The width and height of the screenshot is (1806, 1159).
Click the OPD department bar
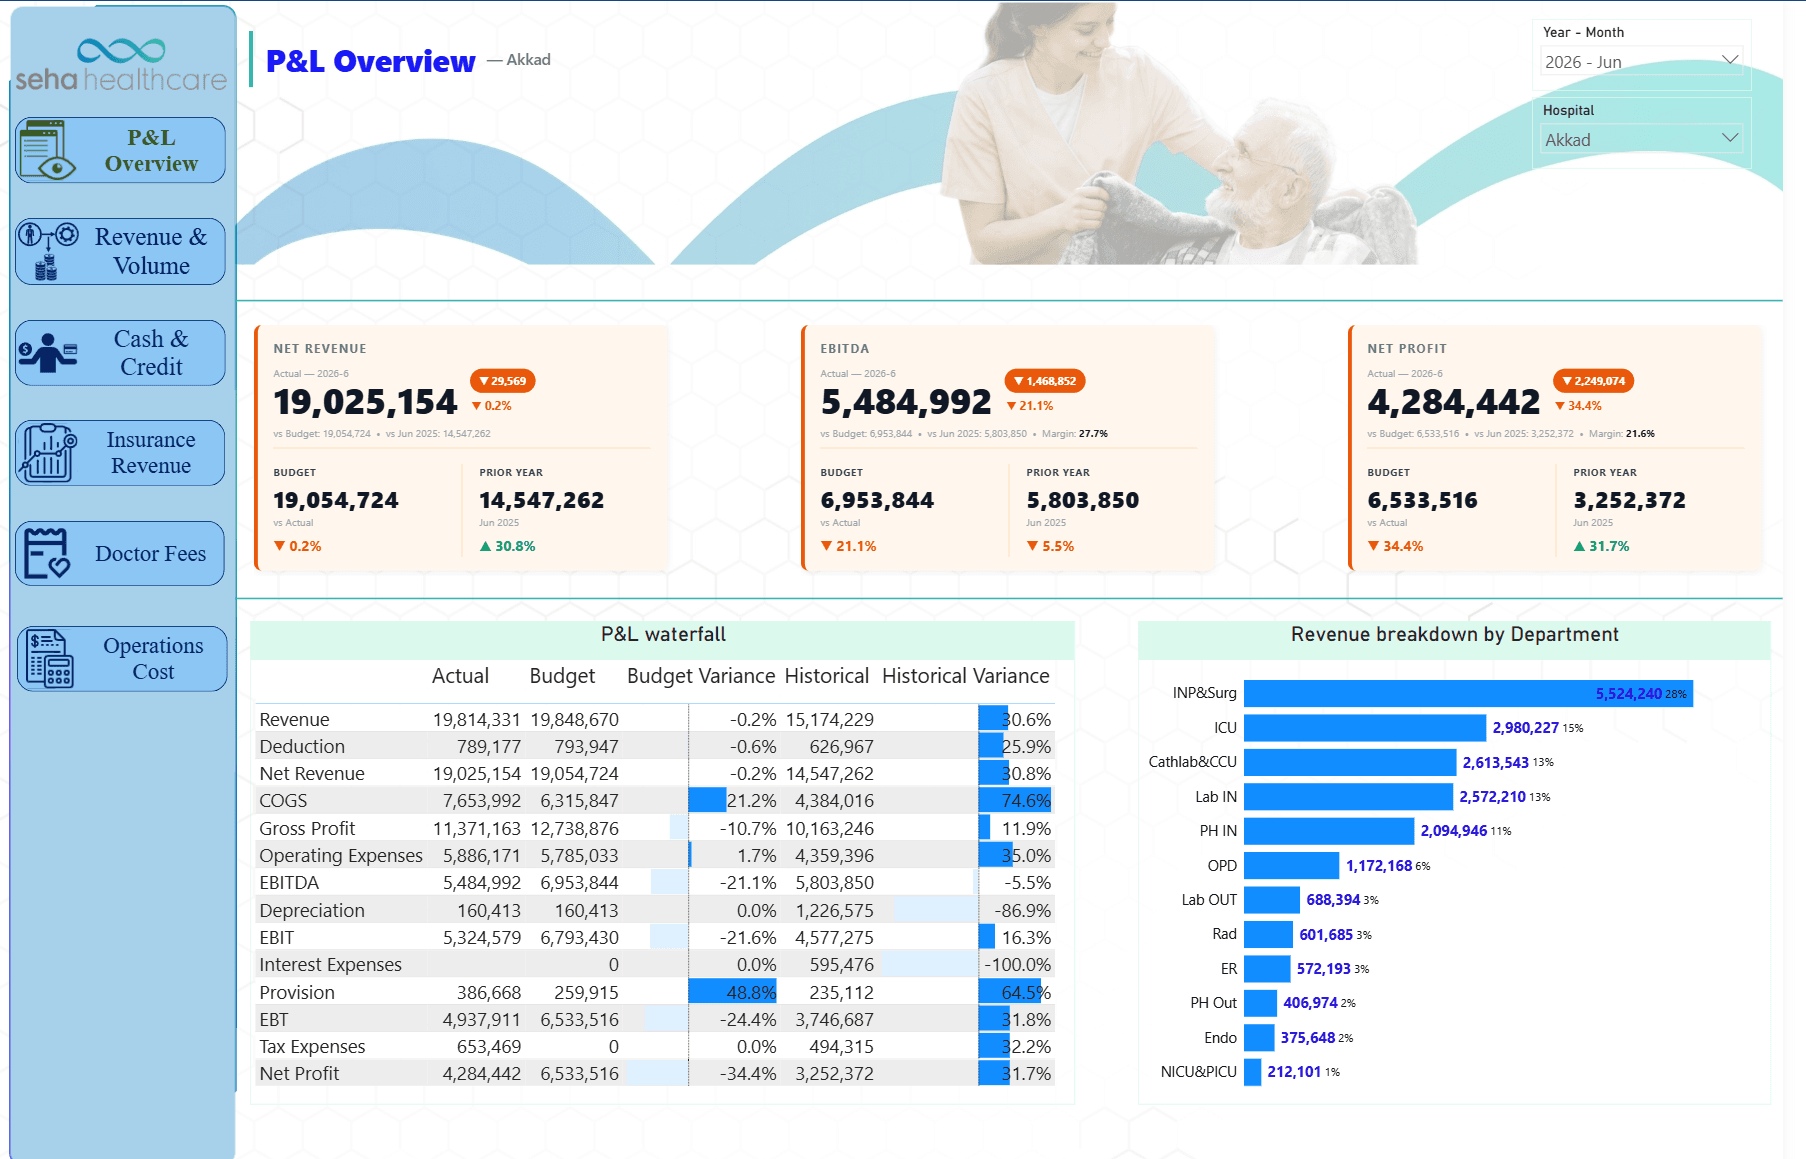(1291, 865)
